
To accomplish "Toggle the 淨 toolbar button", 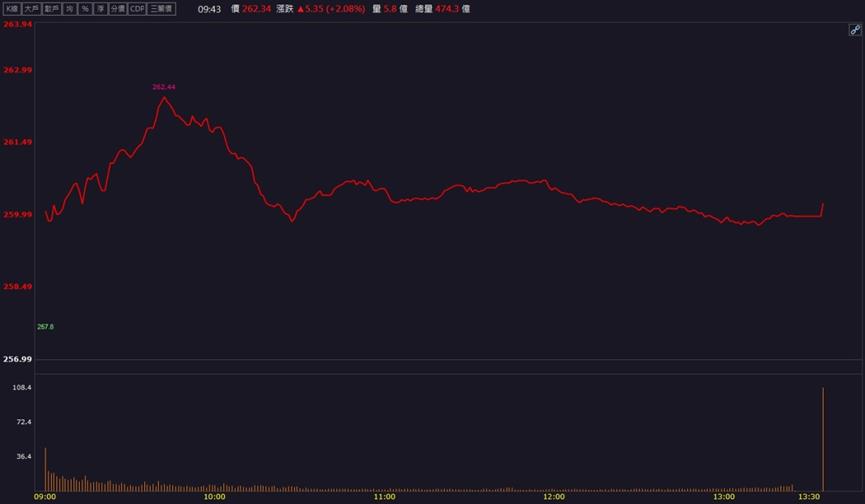I will (100, 9).
